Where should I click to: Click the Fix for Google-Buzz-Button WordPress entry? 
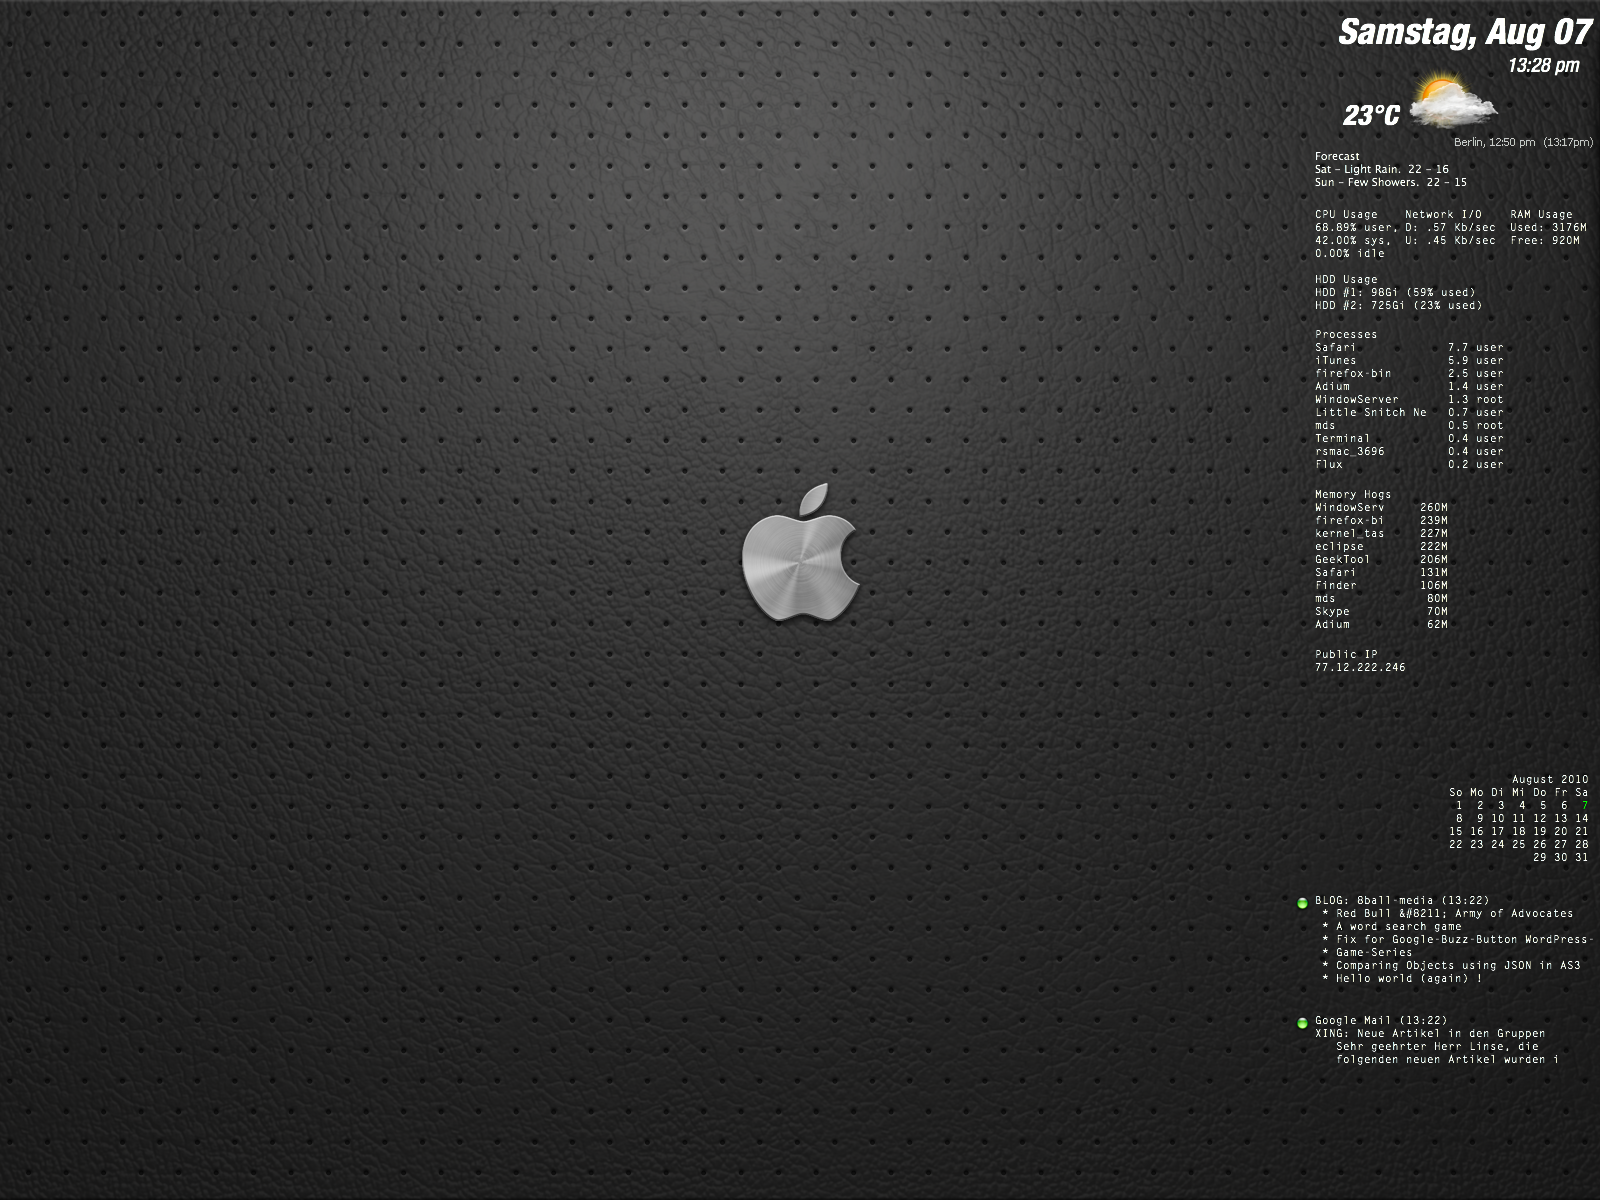pos(1461,939)
